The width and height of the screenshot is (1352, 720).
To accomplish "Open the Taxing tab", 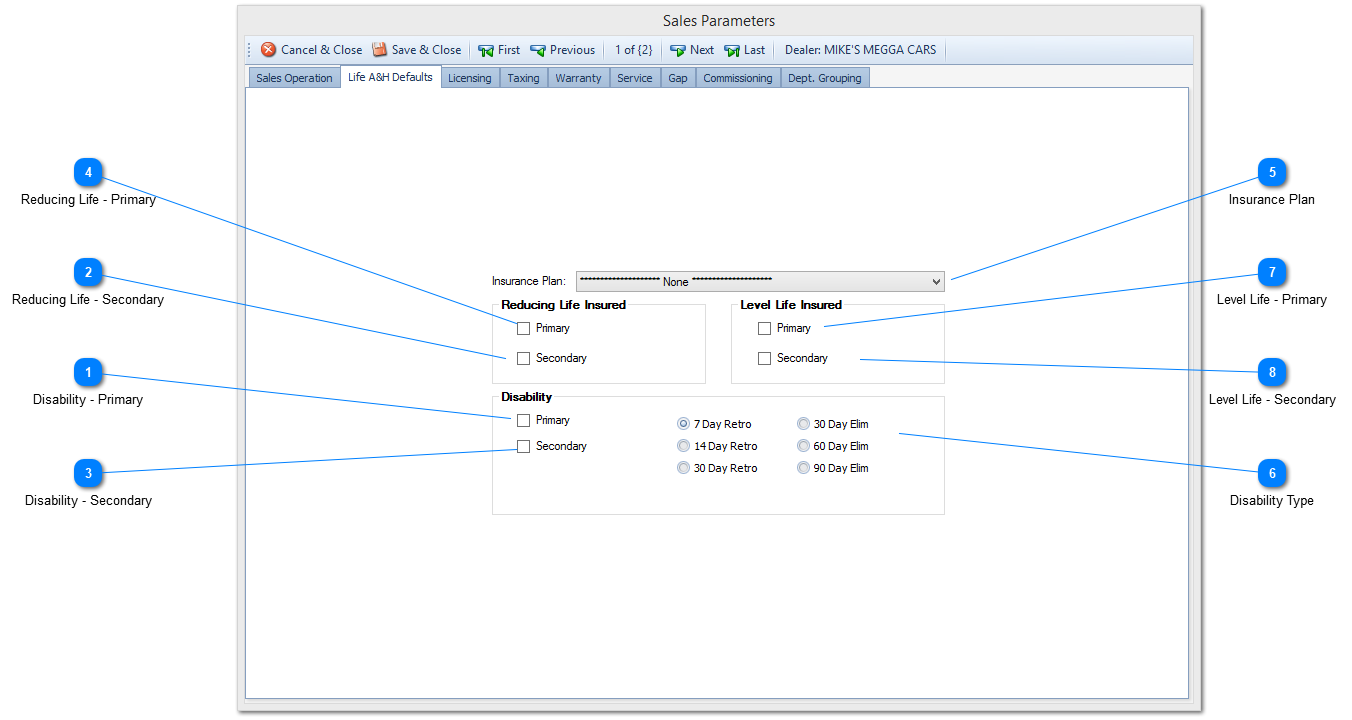I will [x=523, y=78].
